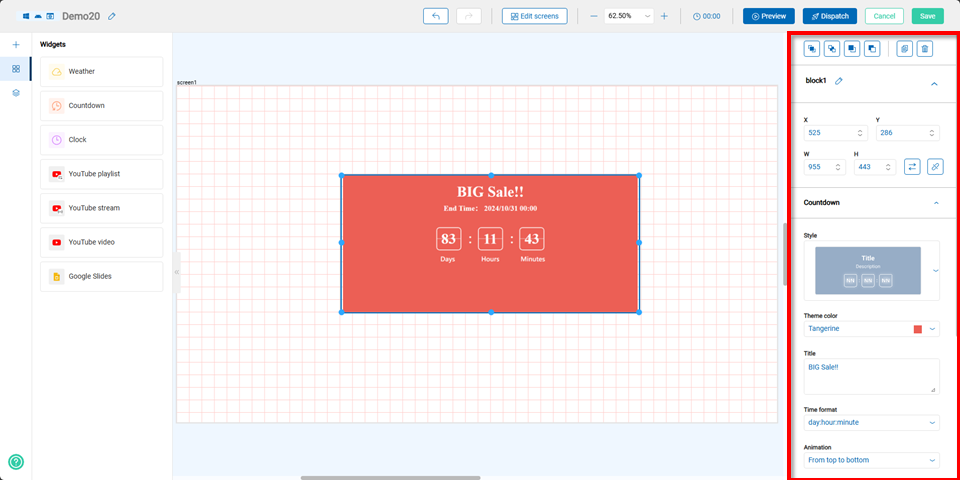The width and height of the screenshot is (960, 480).
Task: Edit the Demo20 project name
Action: [112, 17]
